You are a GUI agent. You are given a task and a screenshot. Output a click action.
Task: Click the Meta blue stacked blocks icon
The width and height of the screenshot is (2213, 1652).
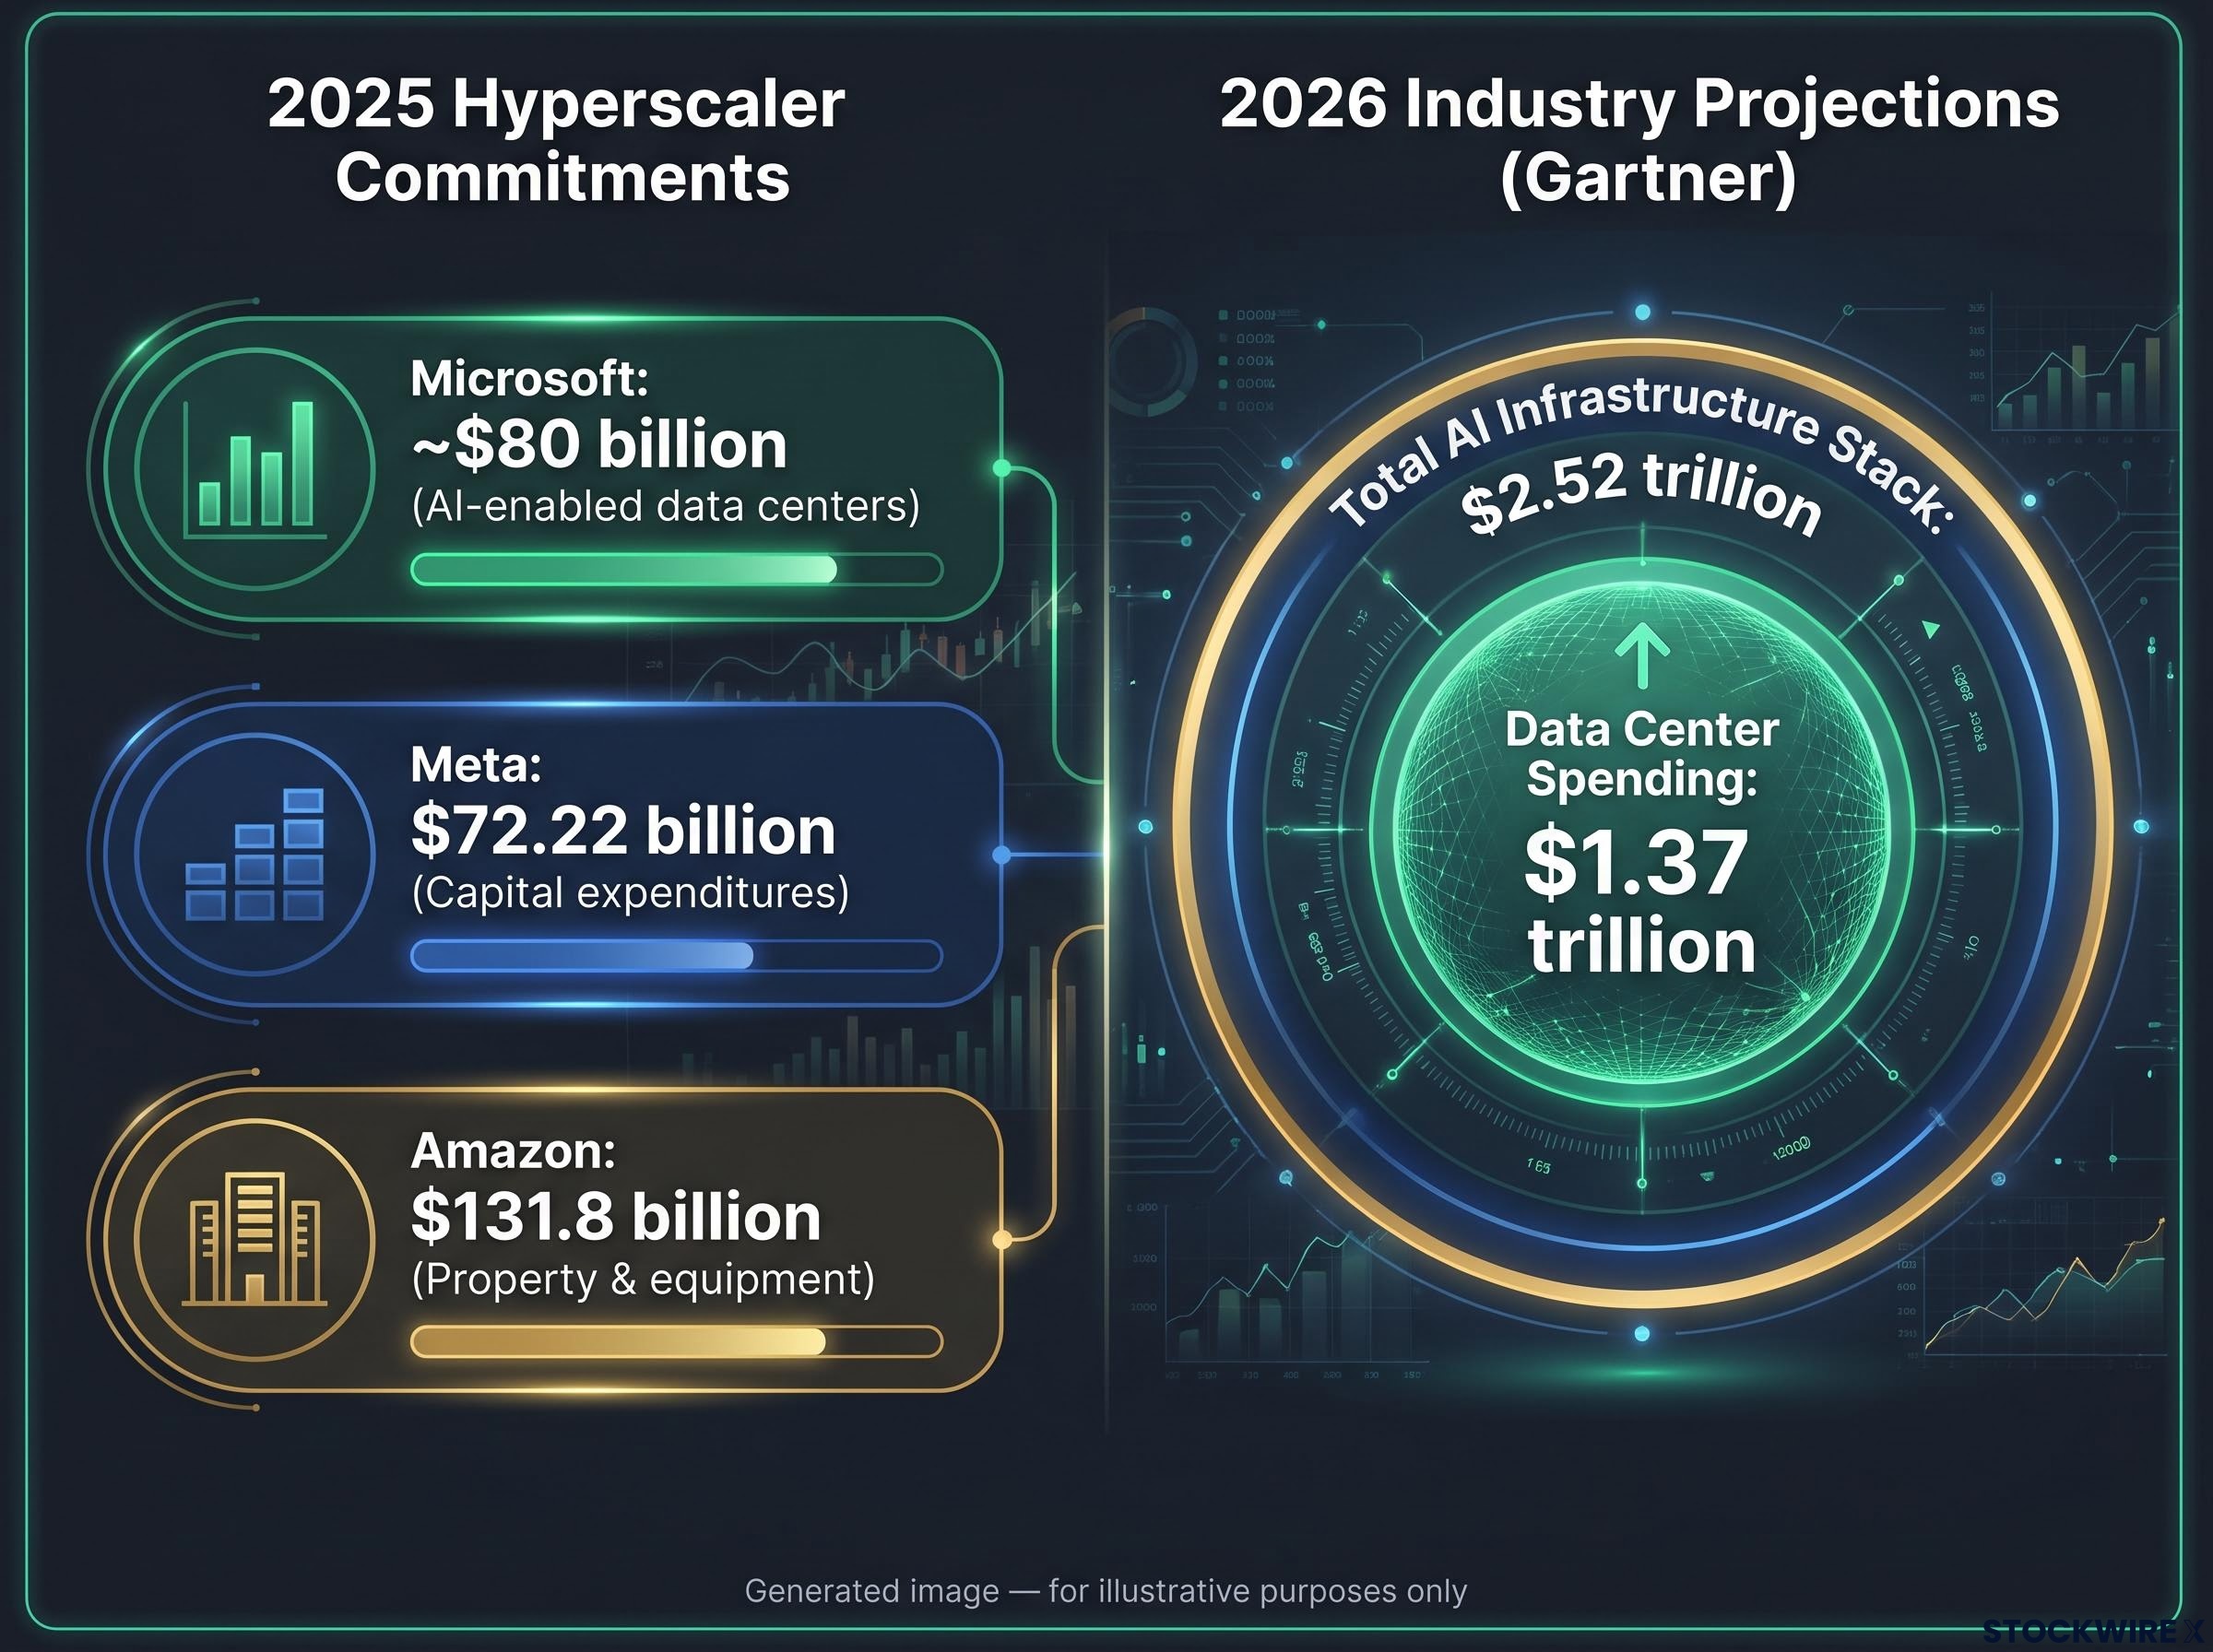255,855
